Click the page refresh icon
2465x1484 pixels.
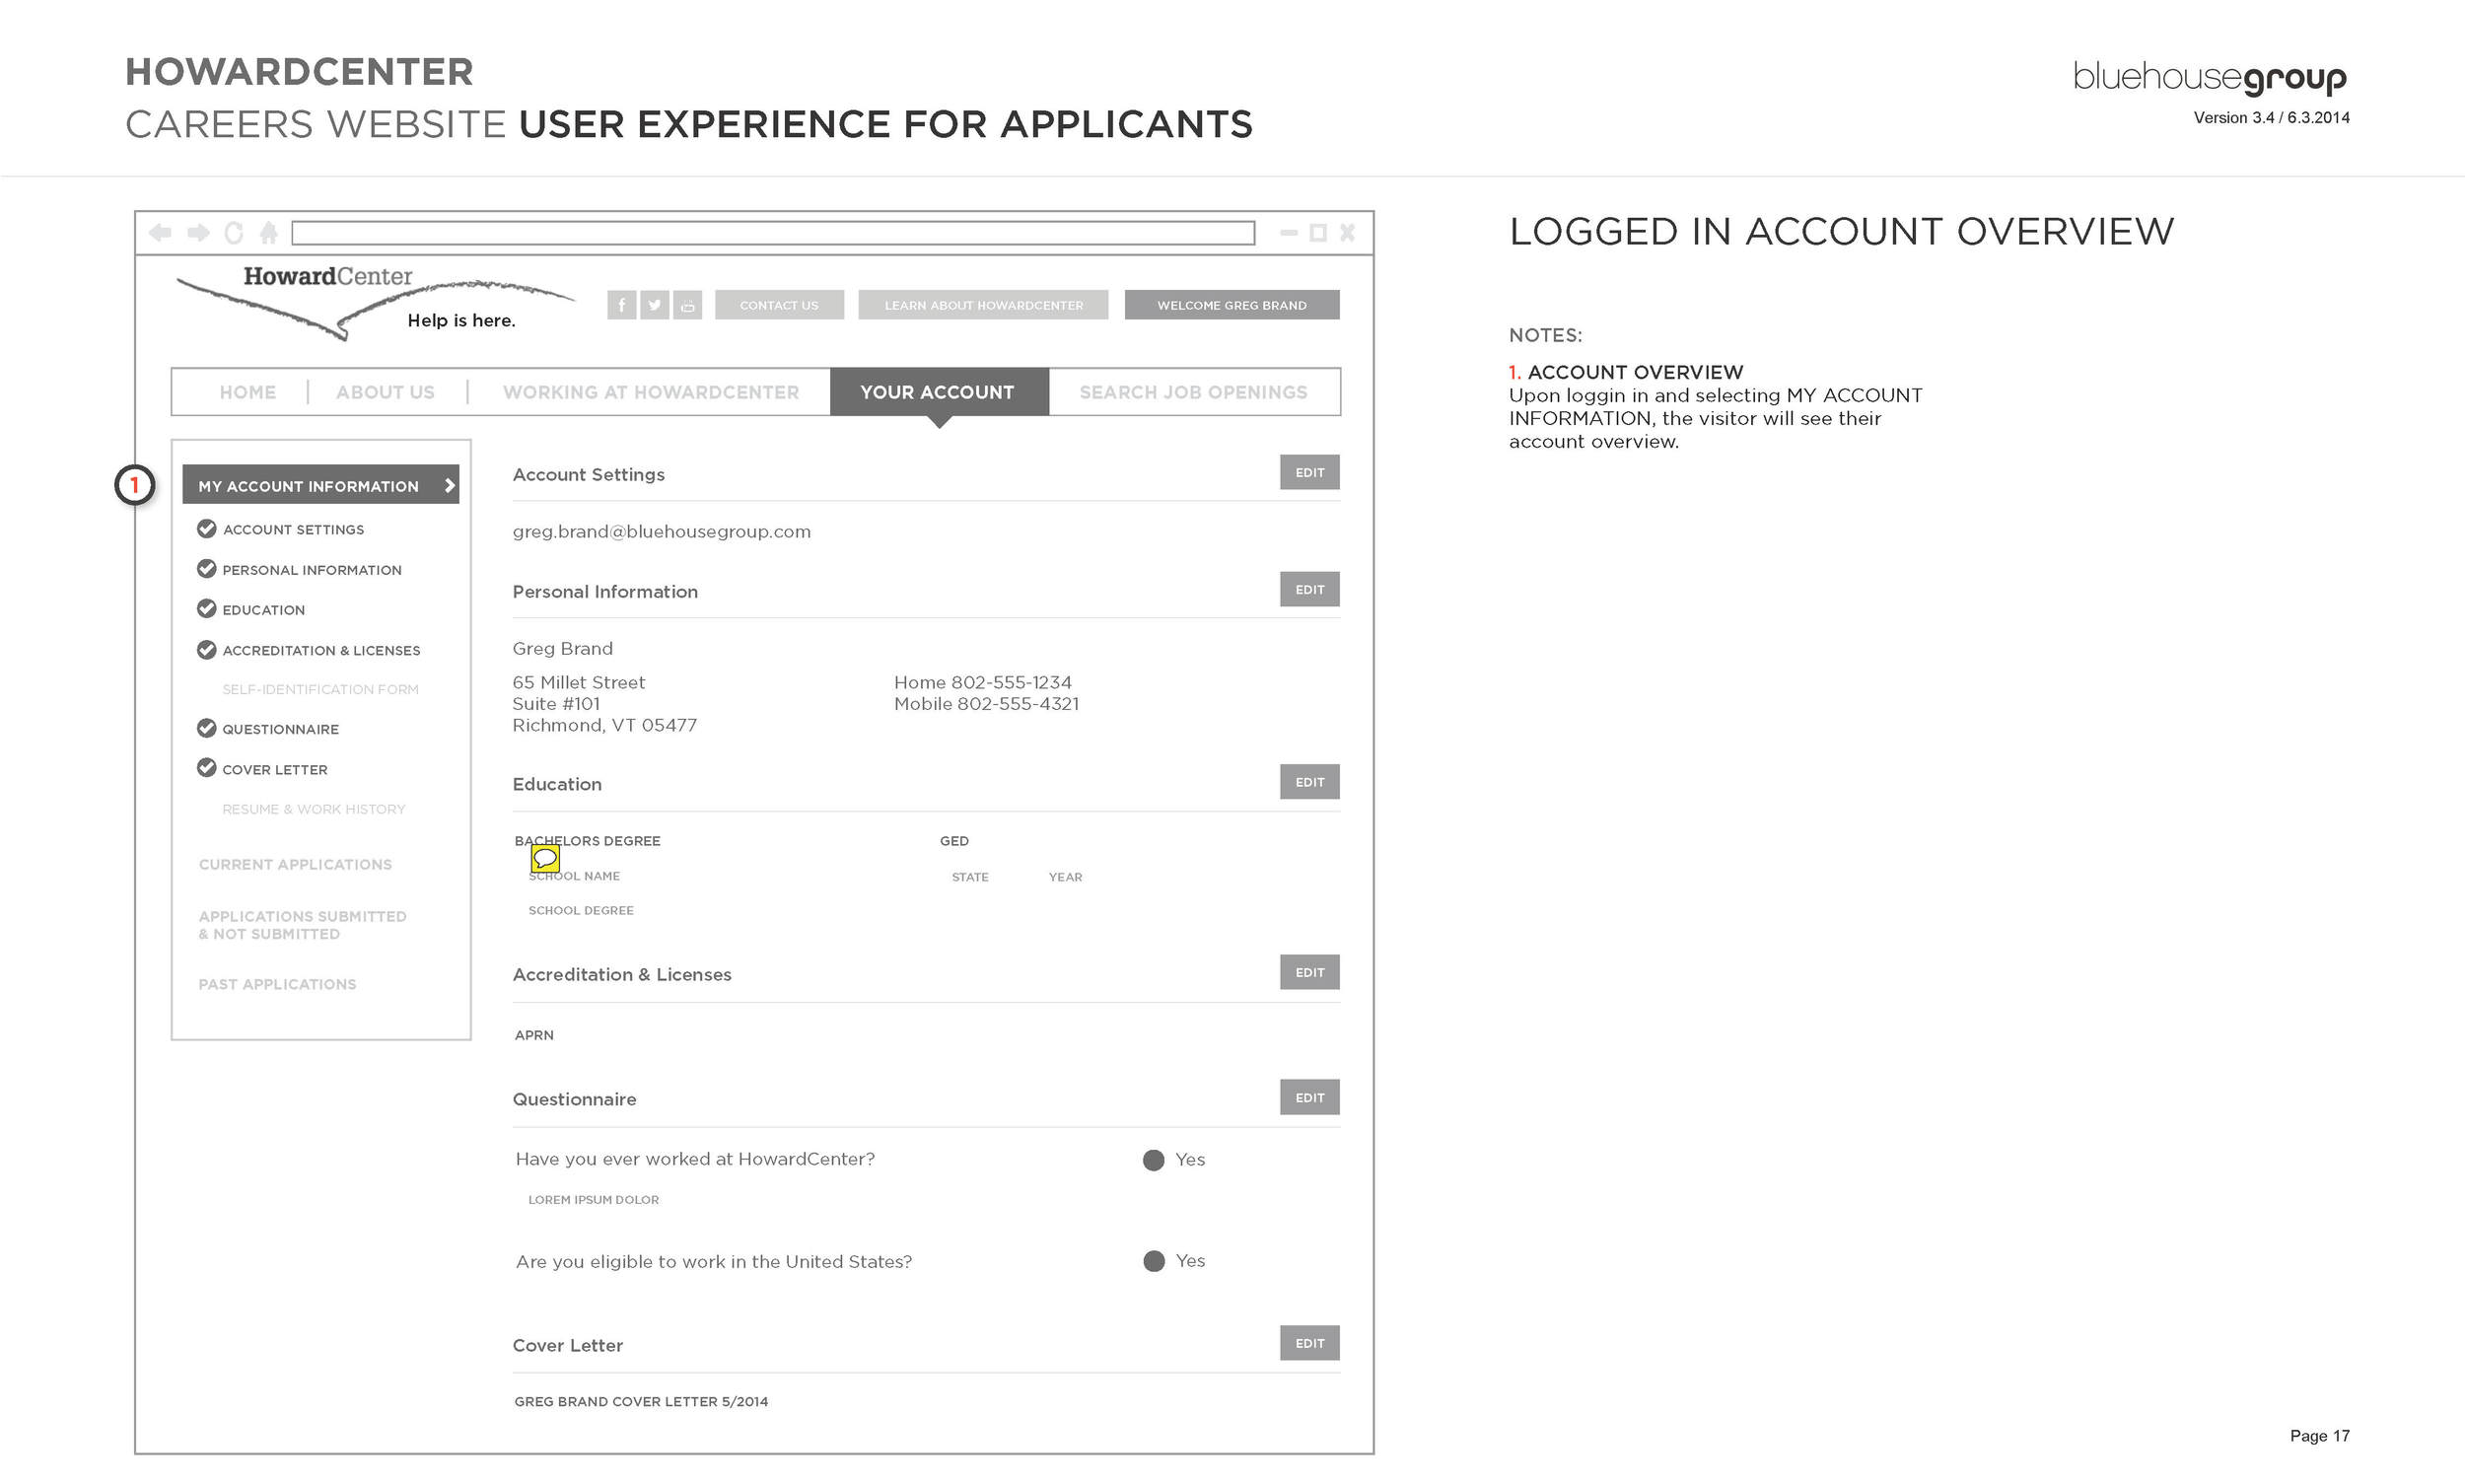click(x=234, y=232)
